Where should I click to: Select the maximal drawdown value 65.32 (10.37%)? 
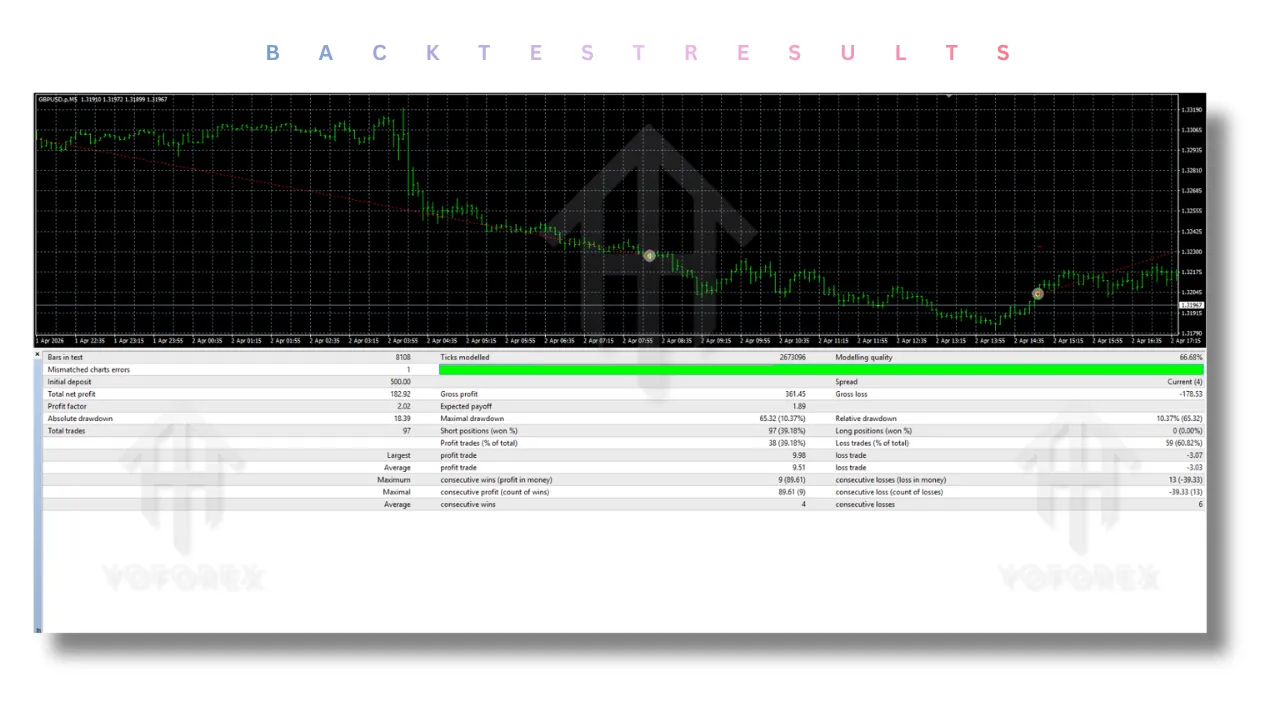(783, 419)
